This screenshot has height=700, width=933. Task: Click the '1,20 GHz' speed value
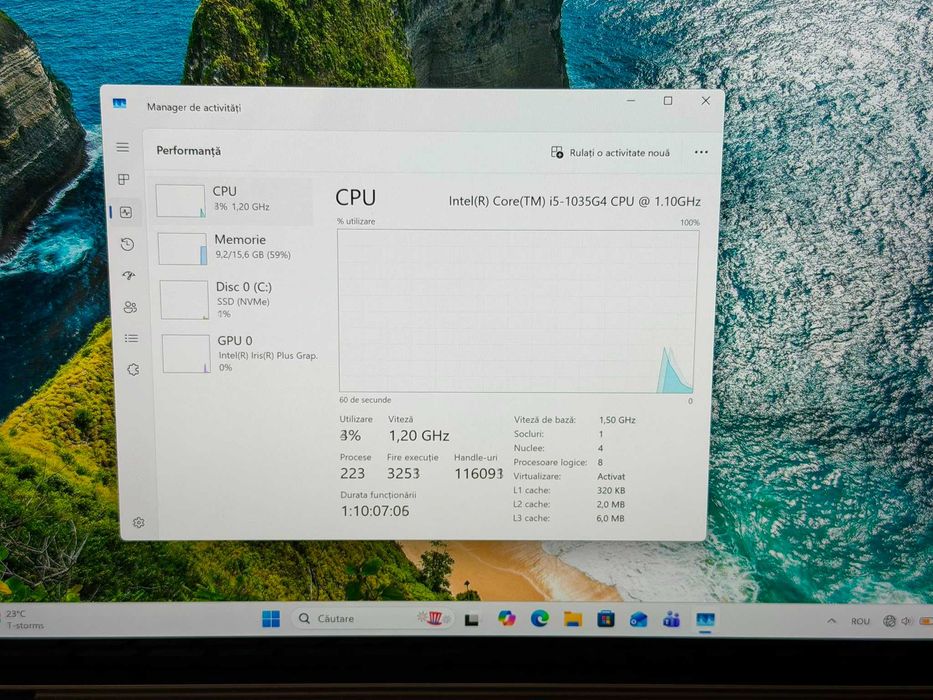pos(419,436)
